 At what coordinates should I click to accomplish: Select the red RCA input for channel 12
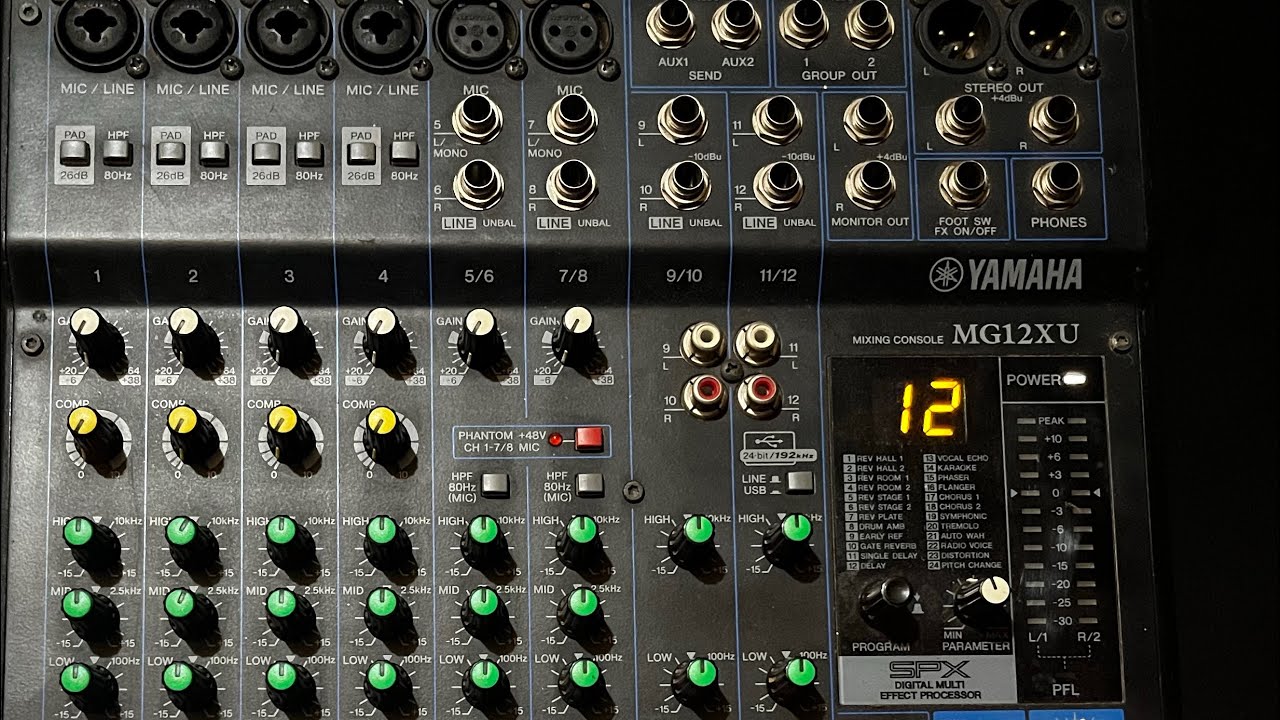759,396
